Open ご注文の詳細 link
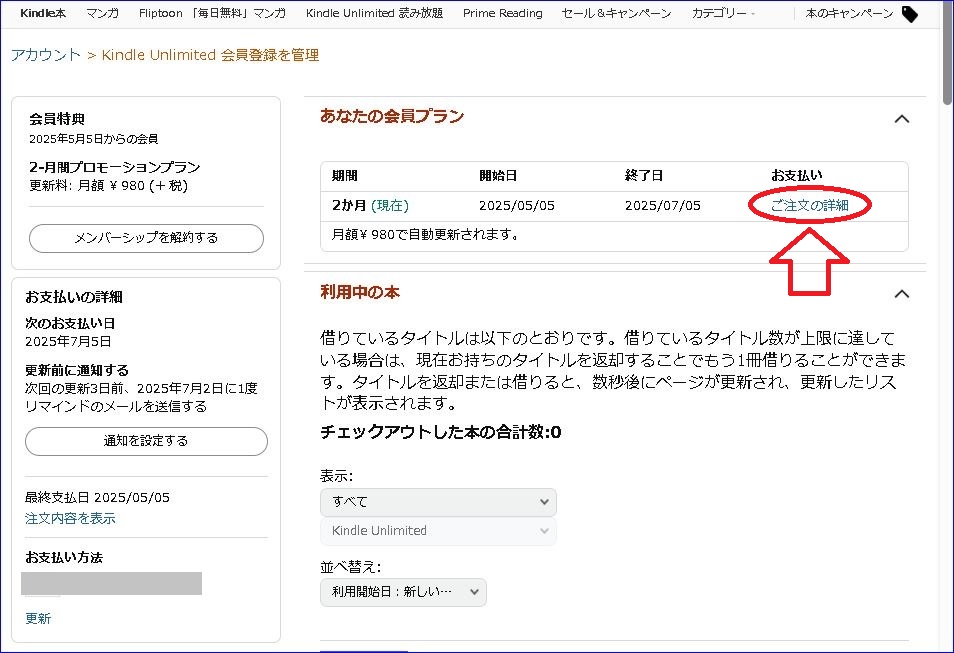The height and width of the screenshot is (653, 954). click(x=809, y=205)
